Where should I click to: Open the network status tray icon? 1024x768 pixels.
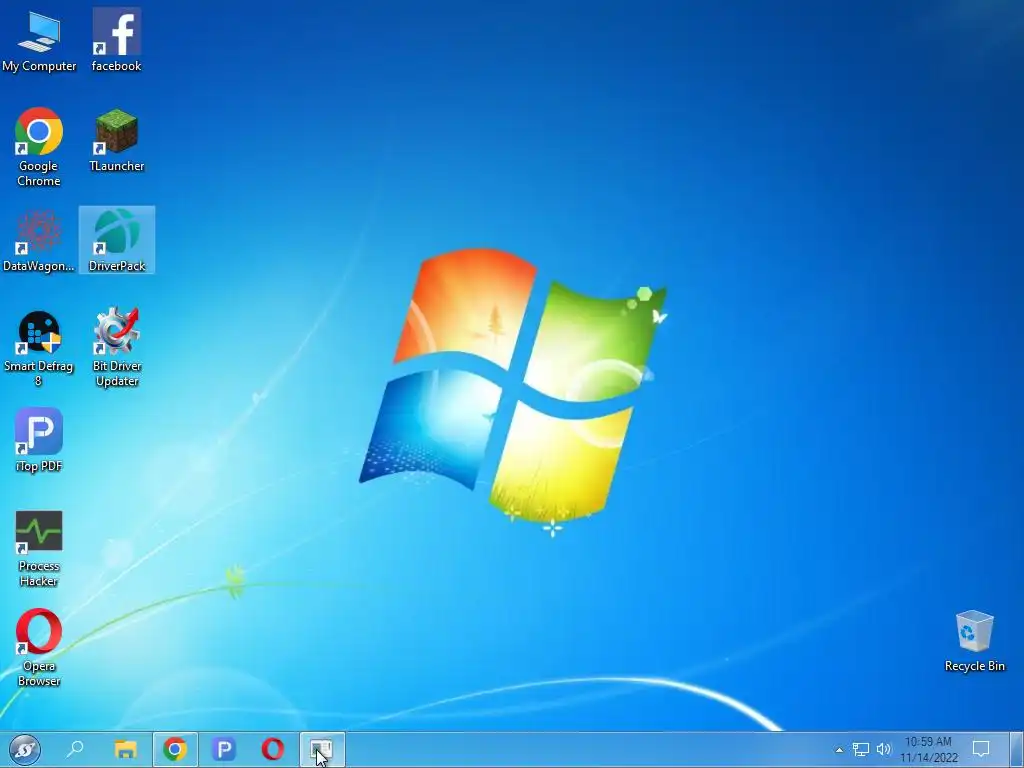(x=861, y=750)
